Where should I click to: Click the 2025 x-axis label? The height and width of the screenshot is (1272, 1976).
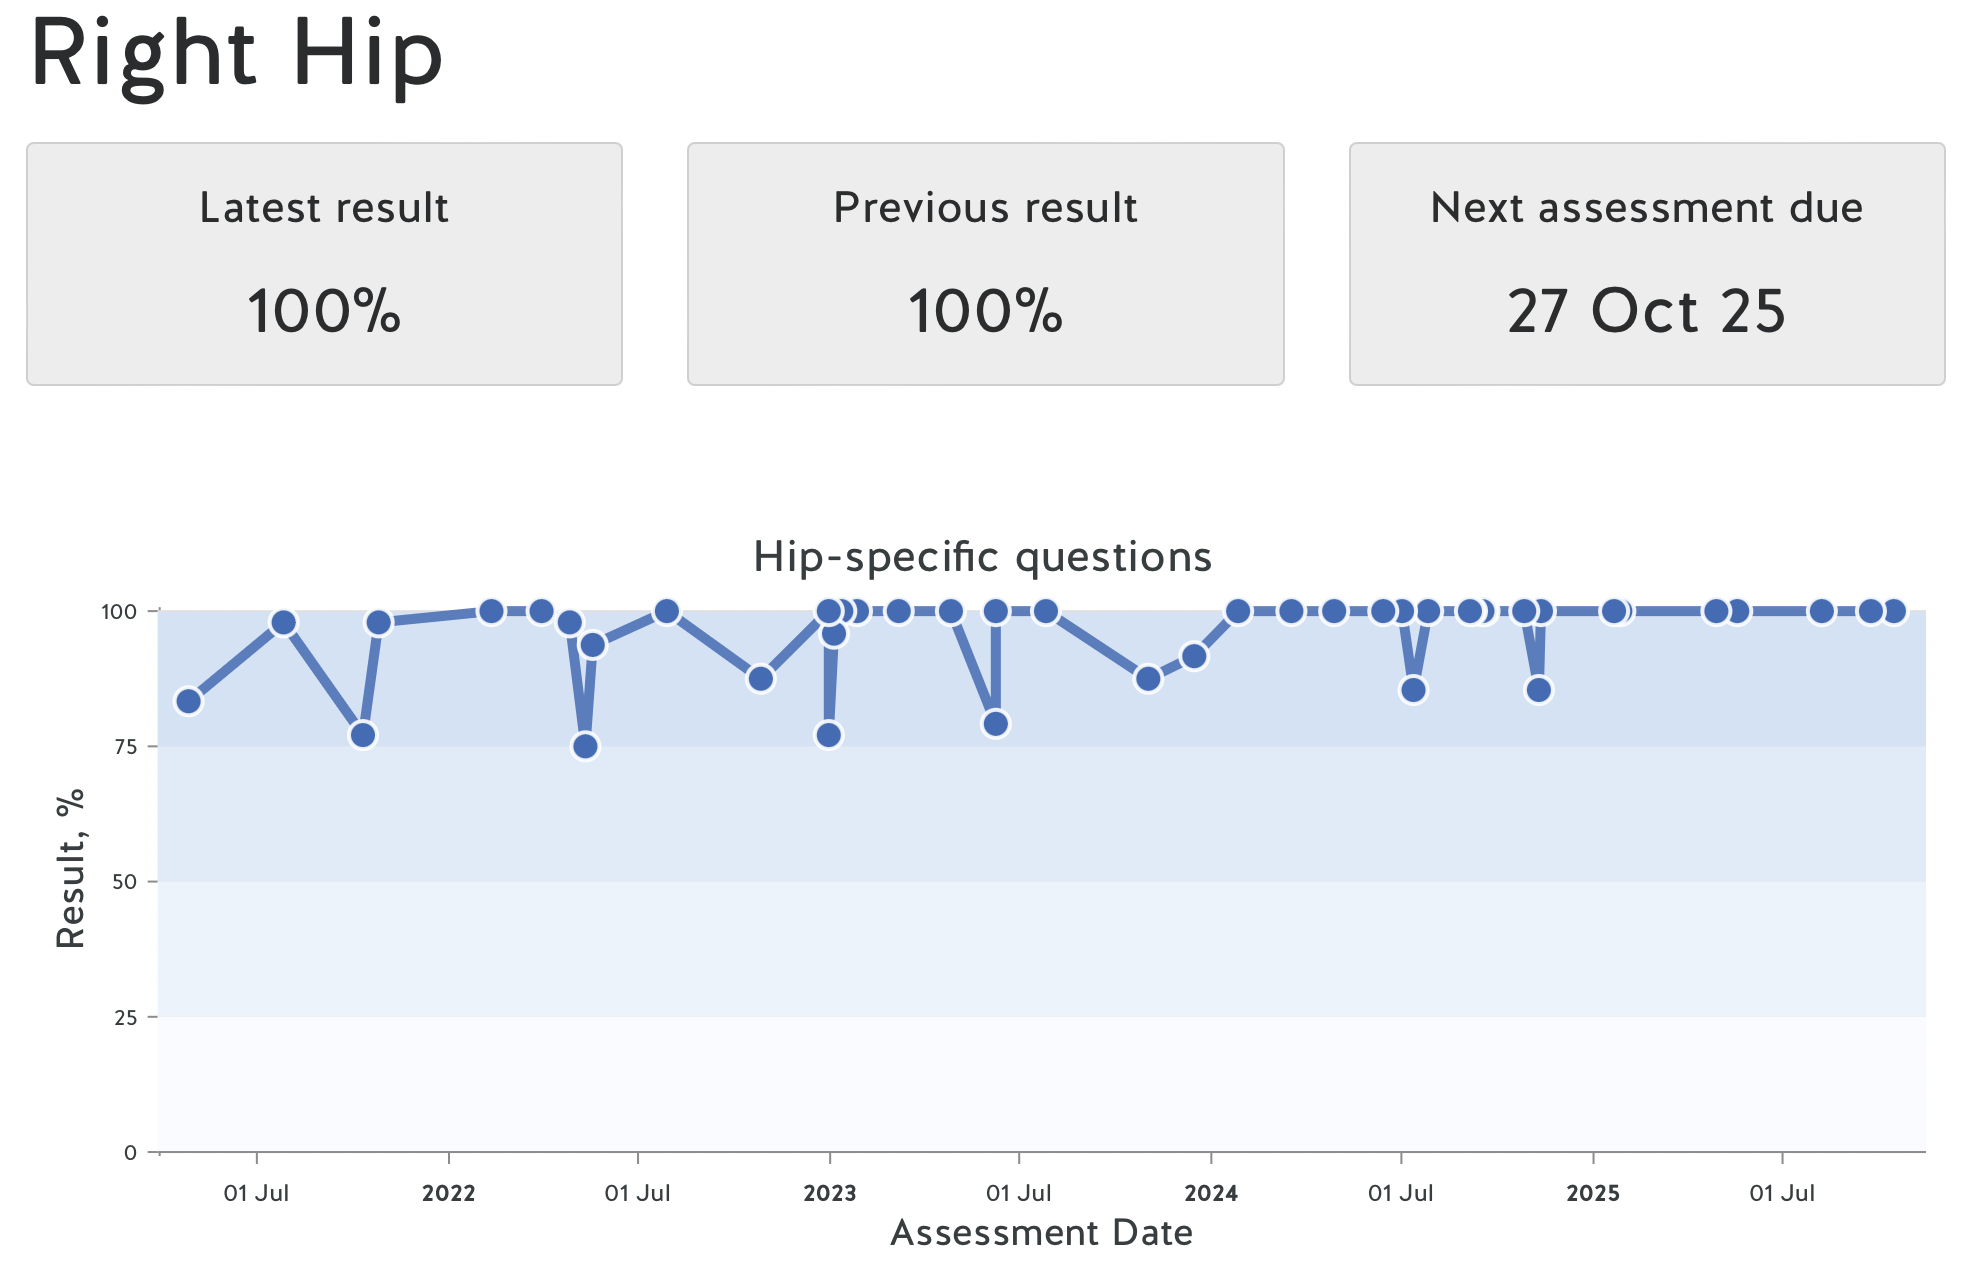click(x=1593, y=1193)
